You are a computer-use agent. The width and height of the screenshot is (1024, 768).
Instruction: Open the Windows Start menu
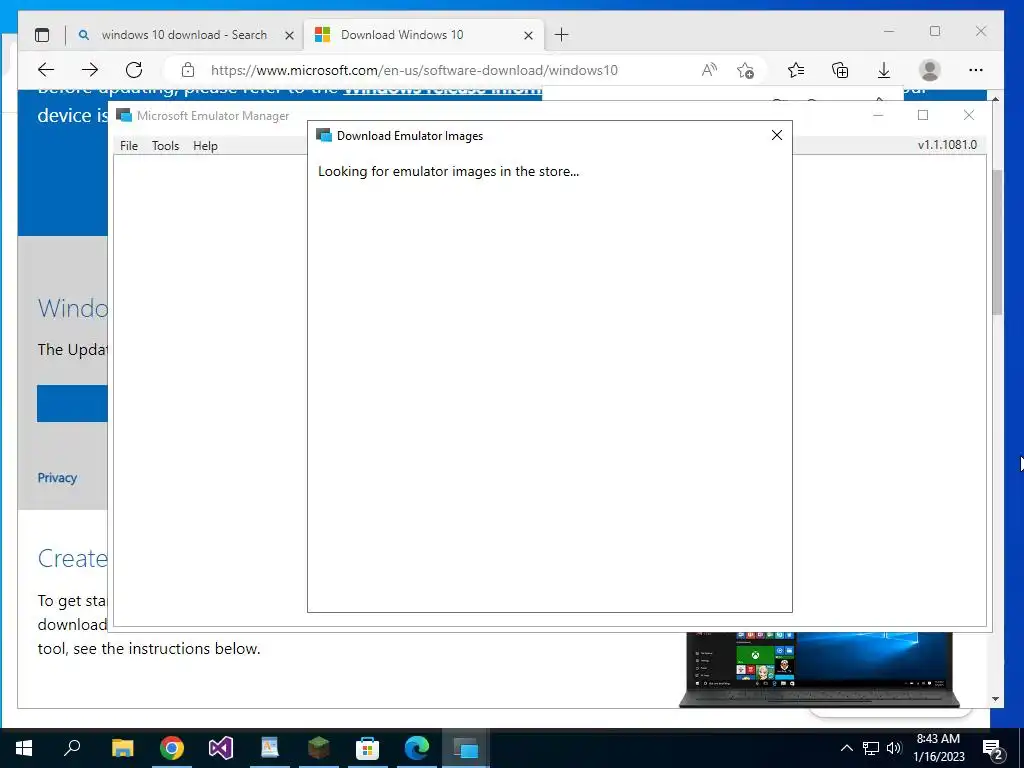point(24,748)
